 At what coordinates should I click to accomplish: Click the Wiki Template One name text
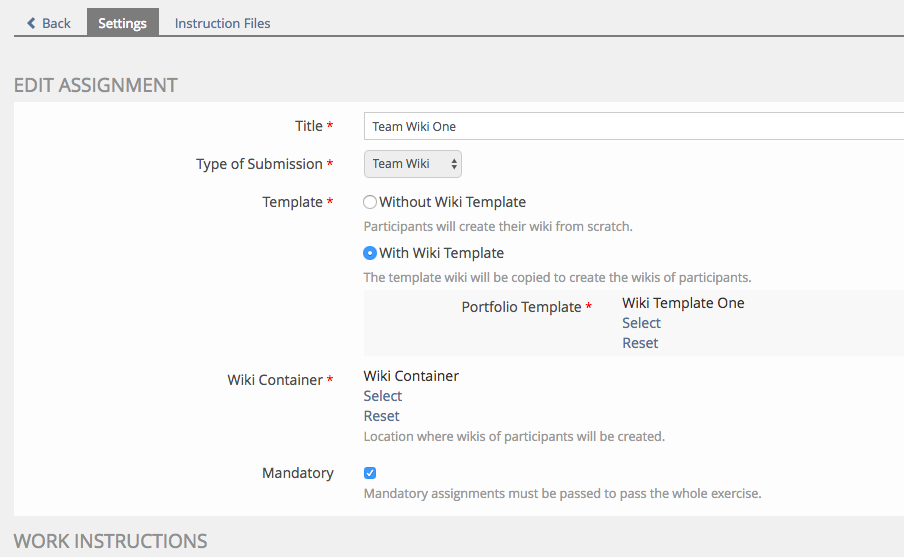(x=683, y=303)
